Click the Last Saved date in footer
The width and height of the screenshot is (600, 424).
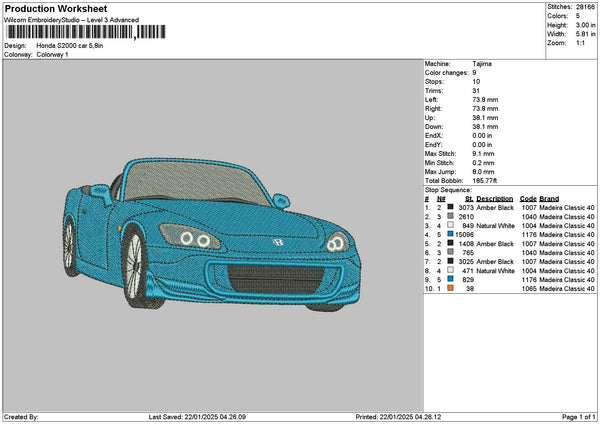197,416
